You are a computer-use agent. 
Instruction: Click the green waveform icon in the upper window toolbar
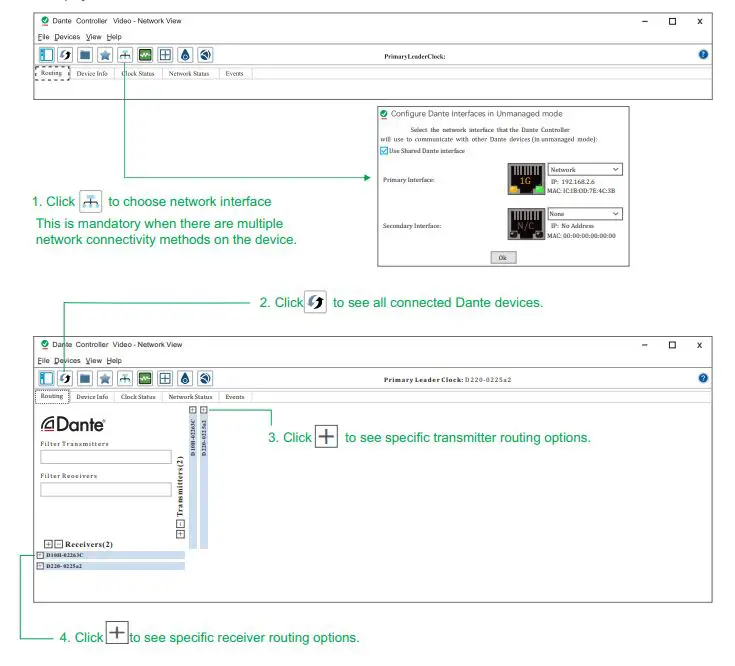(x=145, y=55)
